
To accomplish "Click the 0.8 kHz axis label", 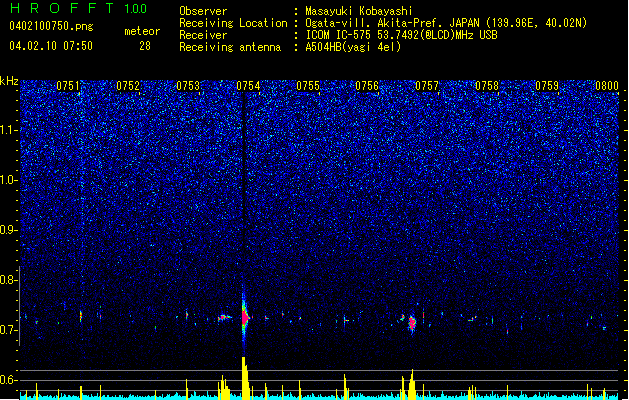I will [x=9, y=280].
